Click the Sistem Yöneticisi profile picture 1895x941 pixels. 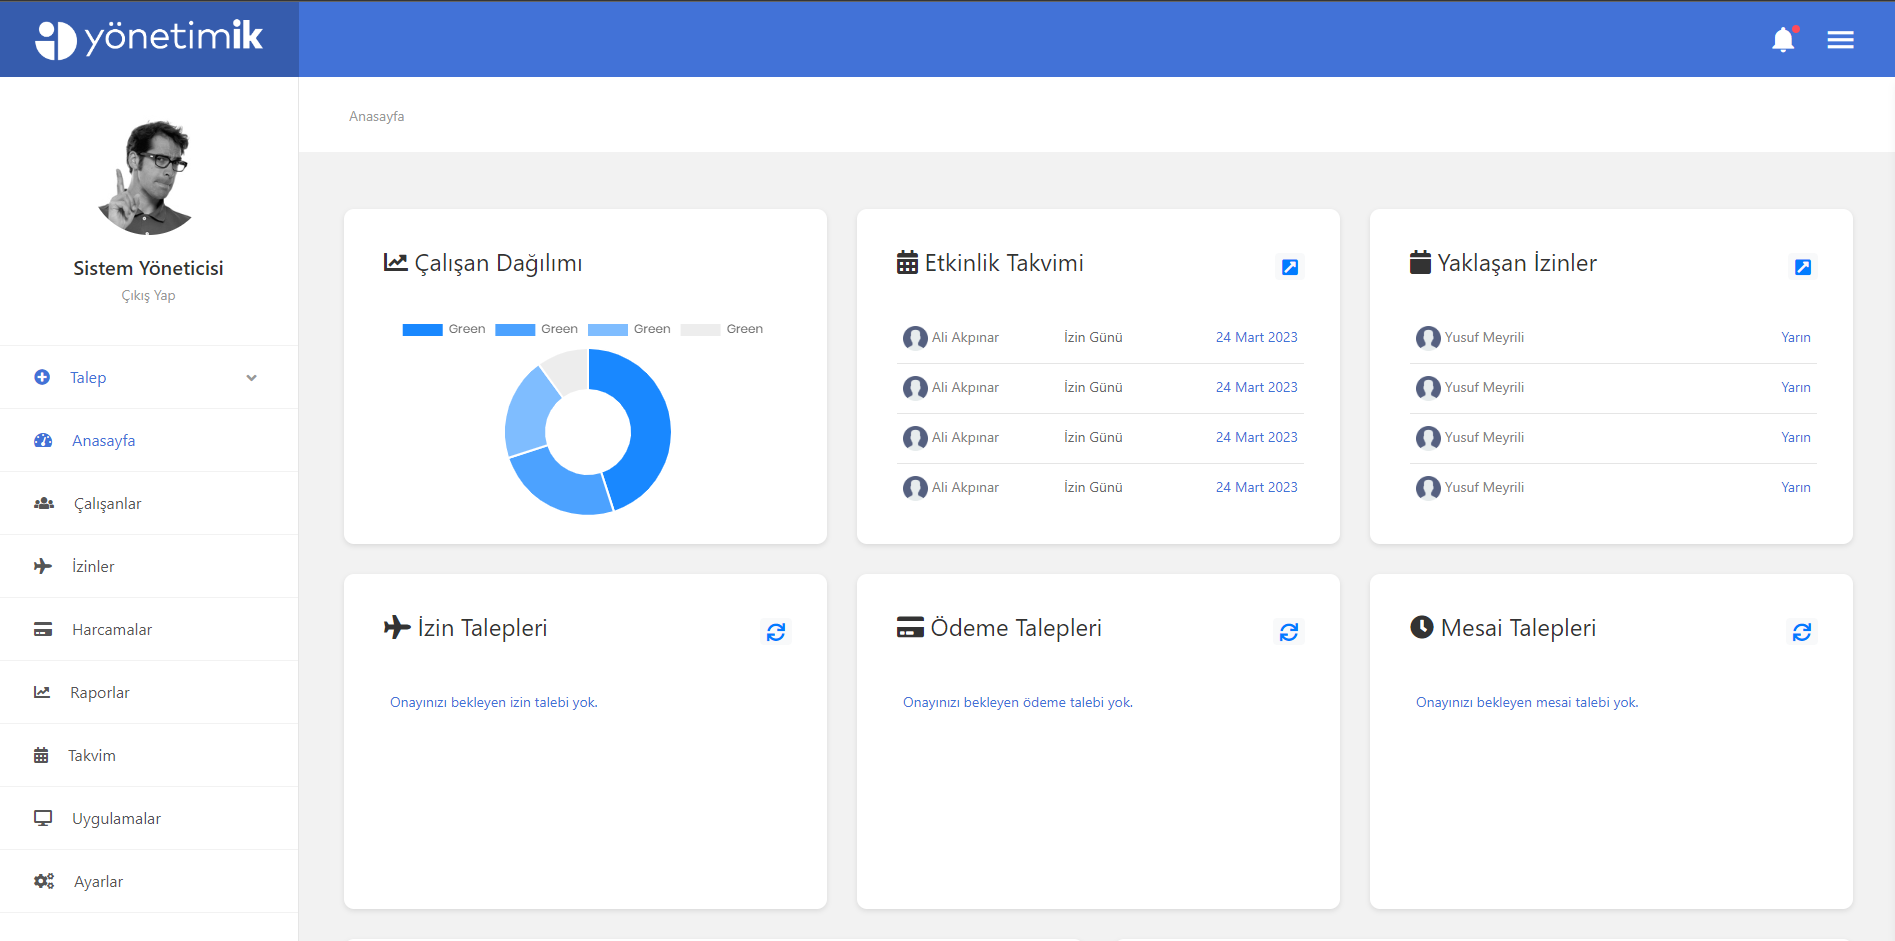pyautogui.click(x=148, y=178)
